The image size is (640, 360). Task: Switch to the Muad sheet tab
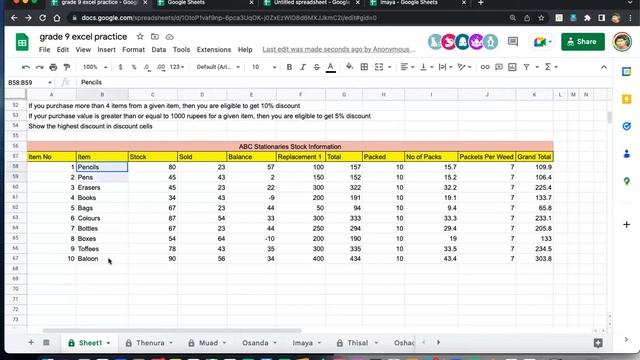coord(207,343)
